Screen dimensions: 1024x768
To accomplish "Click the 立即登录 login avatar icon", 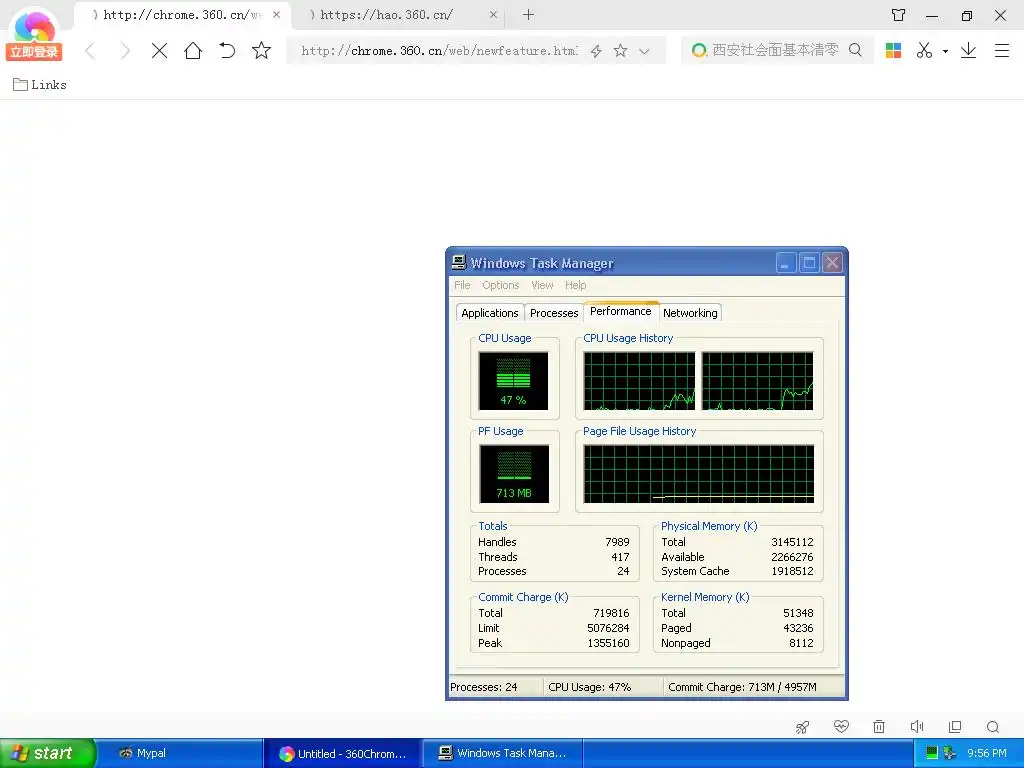I will coord(34,36).
